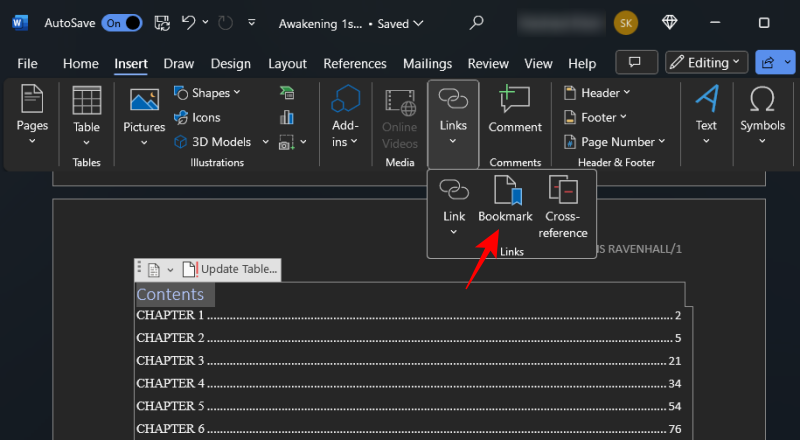Screen dimensions: 800x440
Task: Click the CHAPTER 3 contents entry
Action: tap(170, 360)
